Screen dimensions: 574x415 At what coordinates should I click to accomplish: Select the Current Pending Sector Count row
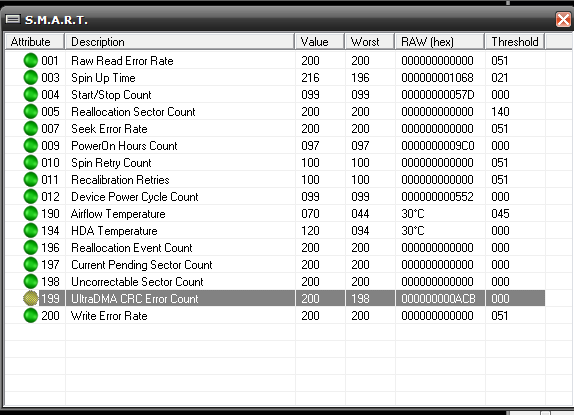(x=275, y=265)
